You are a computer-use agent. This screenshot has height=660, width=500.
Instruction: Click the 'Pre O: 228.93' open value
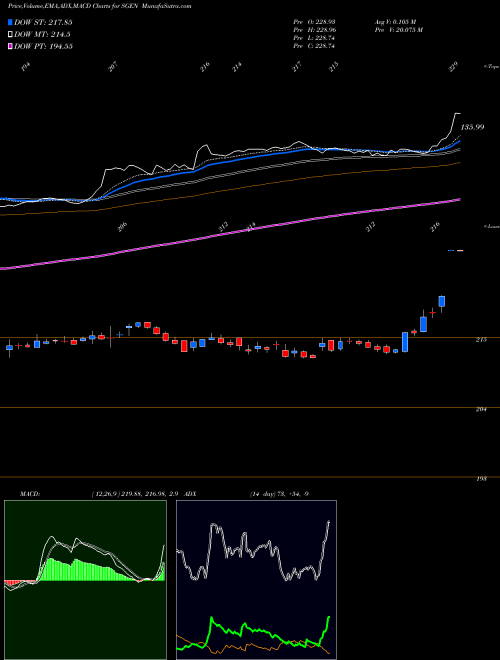tap(314, 22)
